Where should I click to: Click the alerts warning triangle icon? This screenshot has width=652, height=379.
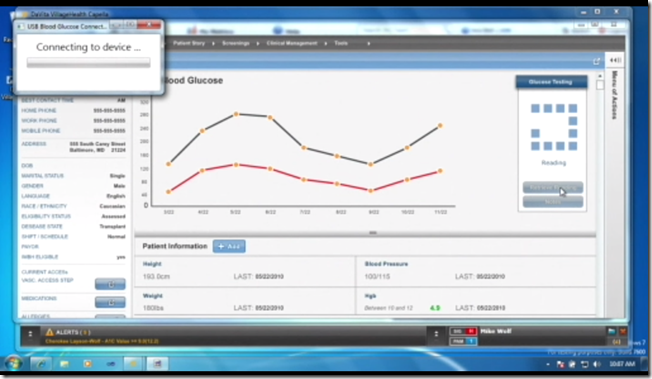(x=49, y=332)
